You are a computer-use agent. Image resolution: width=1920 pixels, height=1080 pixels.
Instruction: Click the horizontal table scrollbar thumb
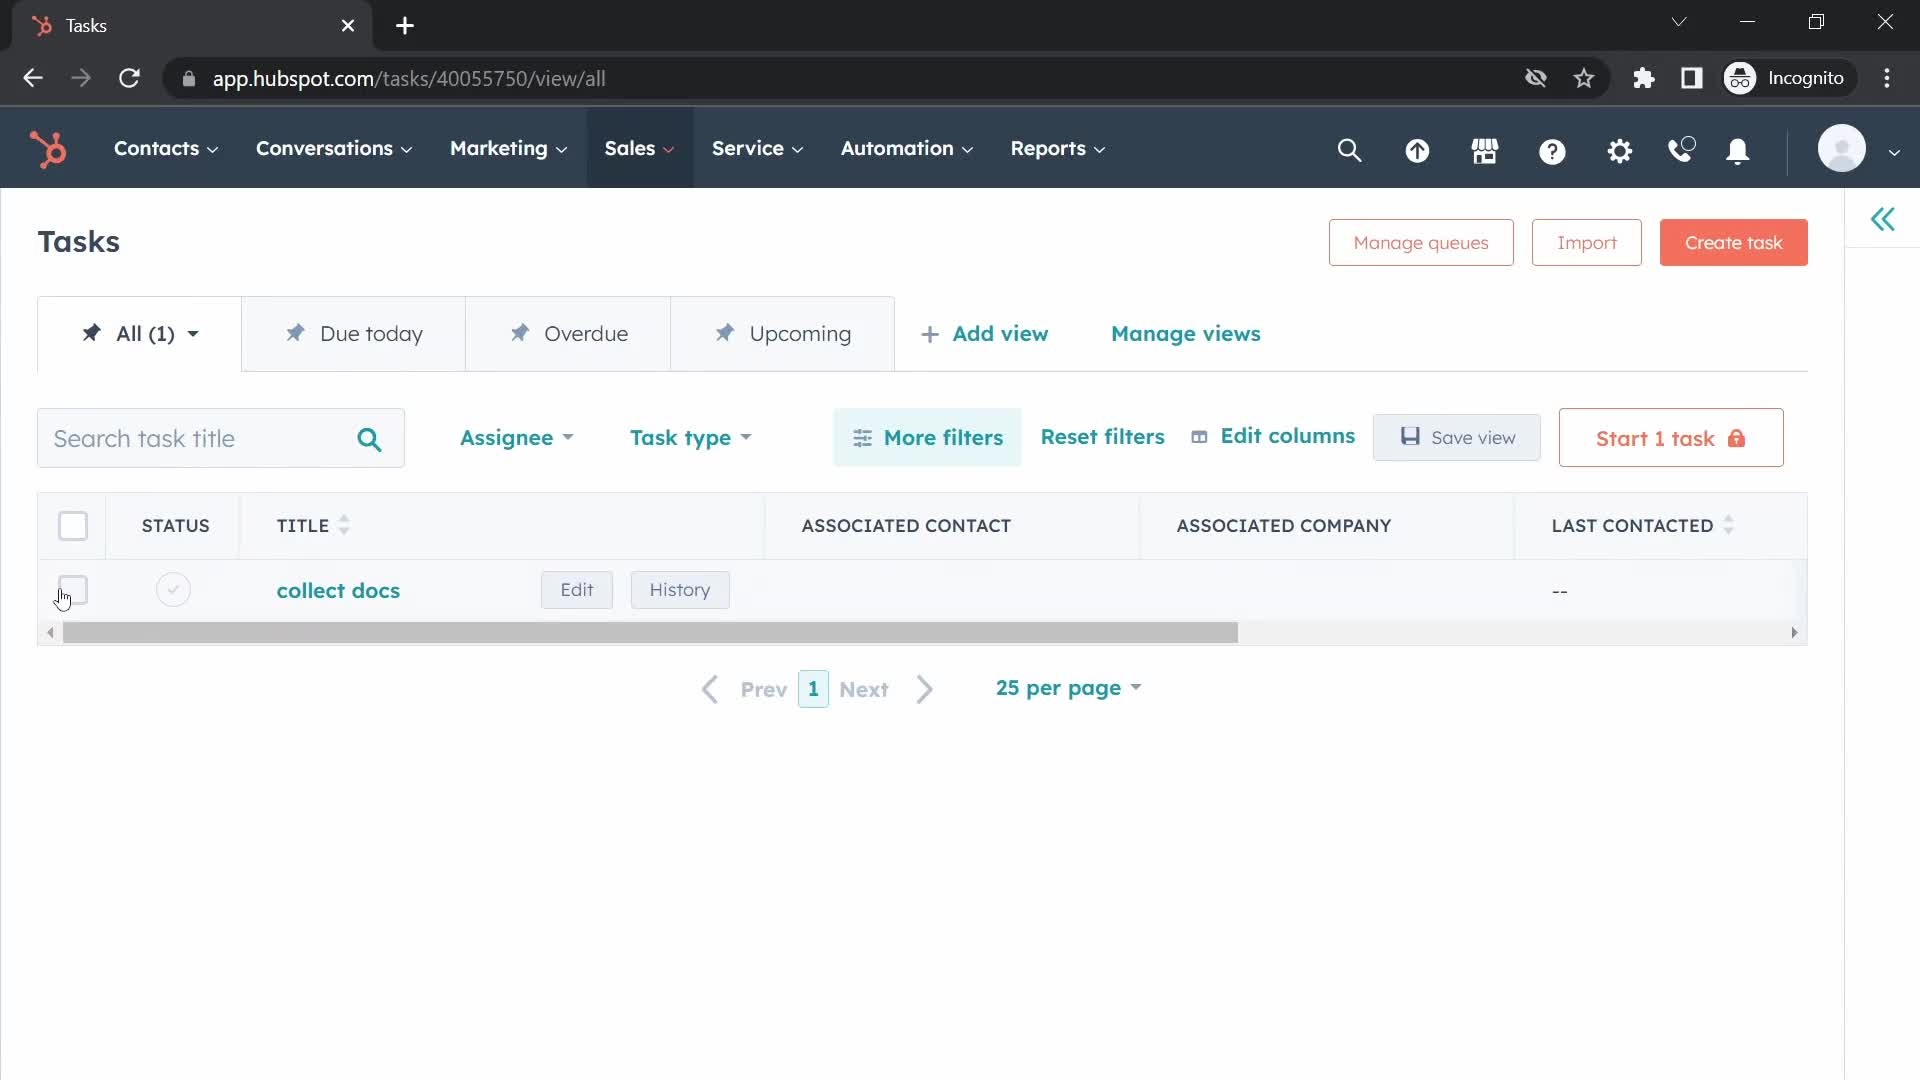[650, 633]
